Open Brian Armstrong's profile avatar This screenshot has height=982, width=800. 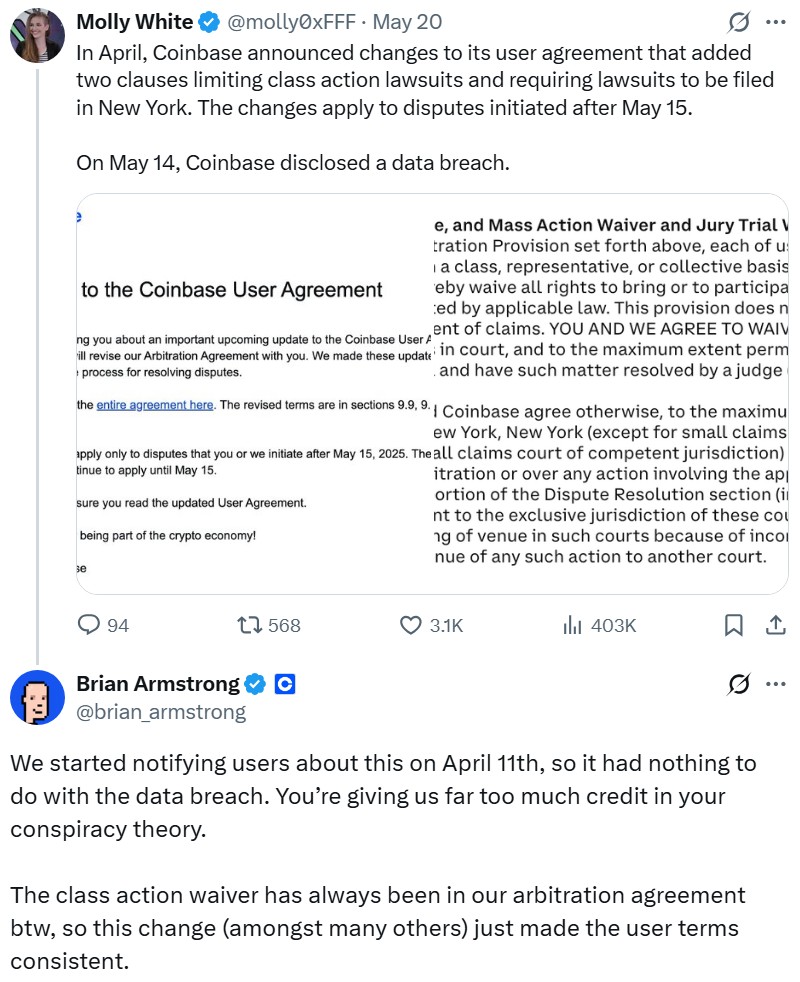coord(37,697)
